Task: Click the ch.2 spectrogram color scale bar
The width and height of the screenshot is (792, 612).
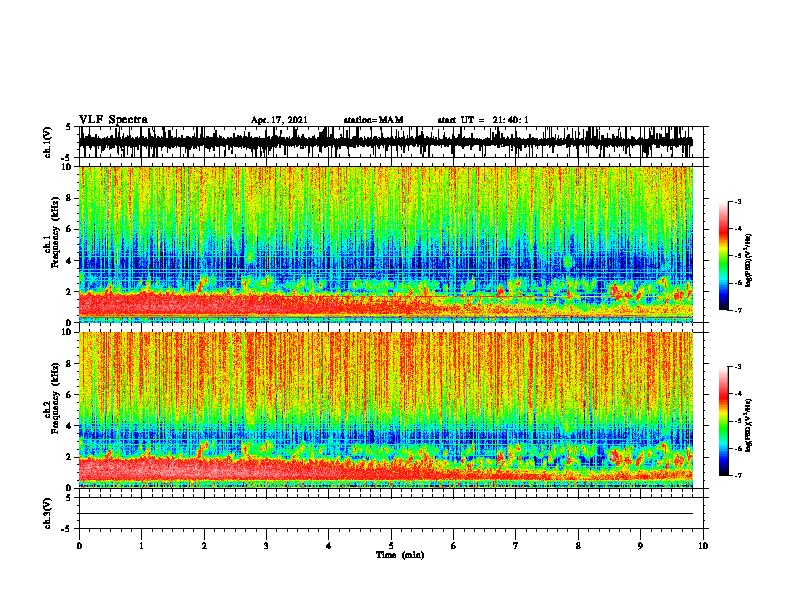Action: pyautogui.click(x=723, y=421)
